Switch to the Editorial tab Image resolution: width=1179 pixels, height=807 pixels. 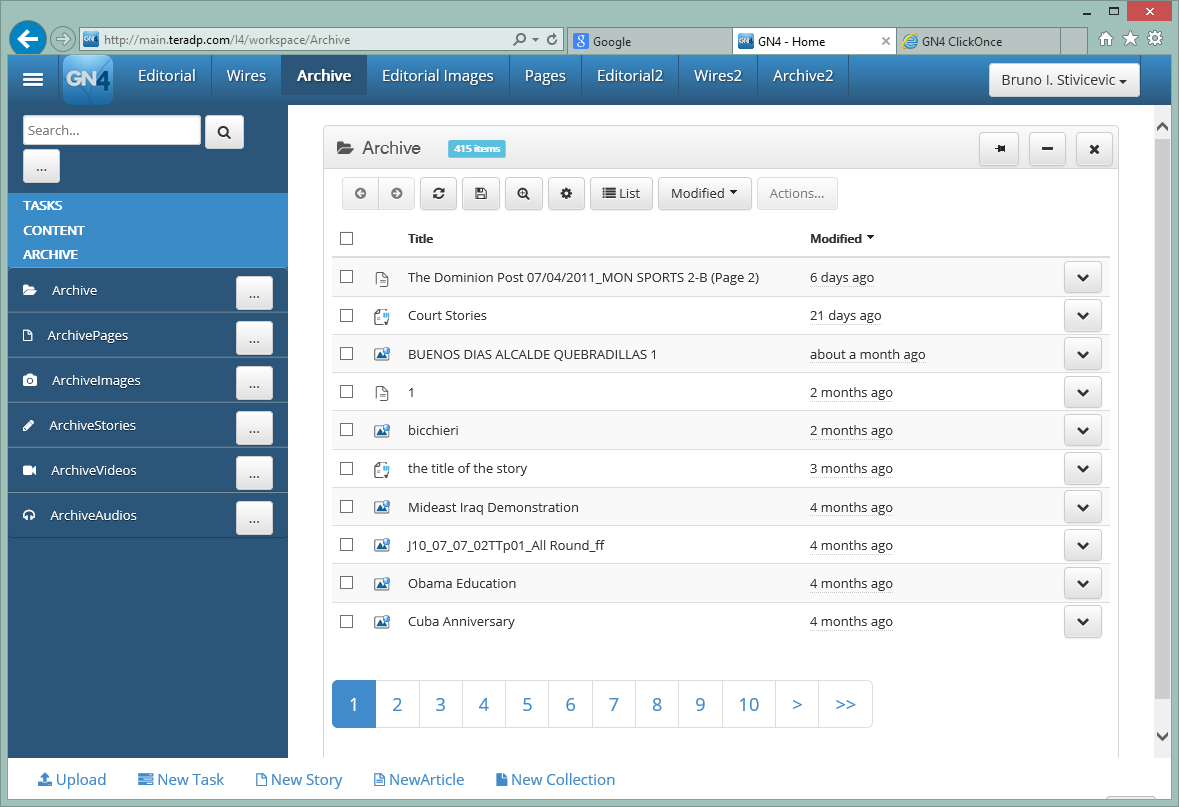click(166, 75)
